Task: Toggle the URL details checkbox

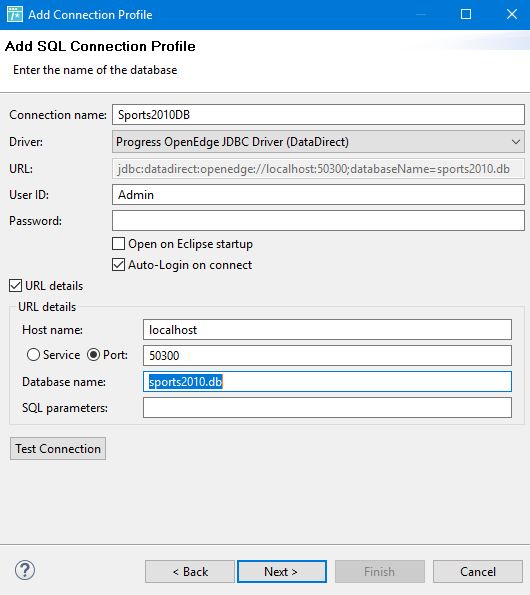Action: [x=16, y=286]
